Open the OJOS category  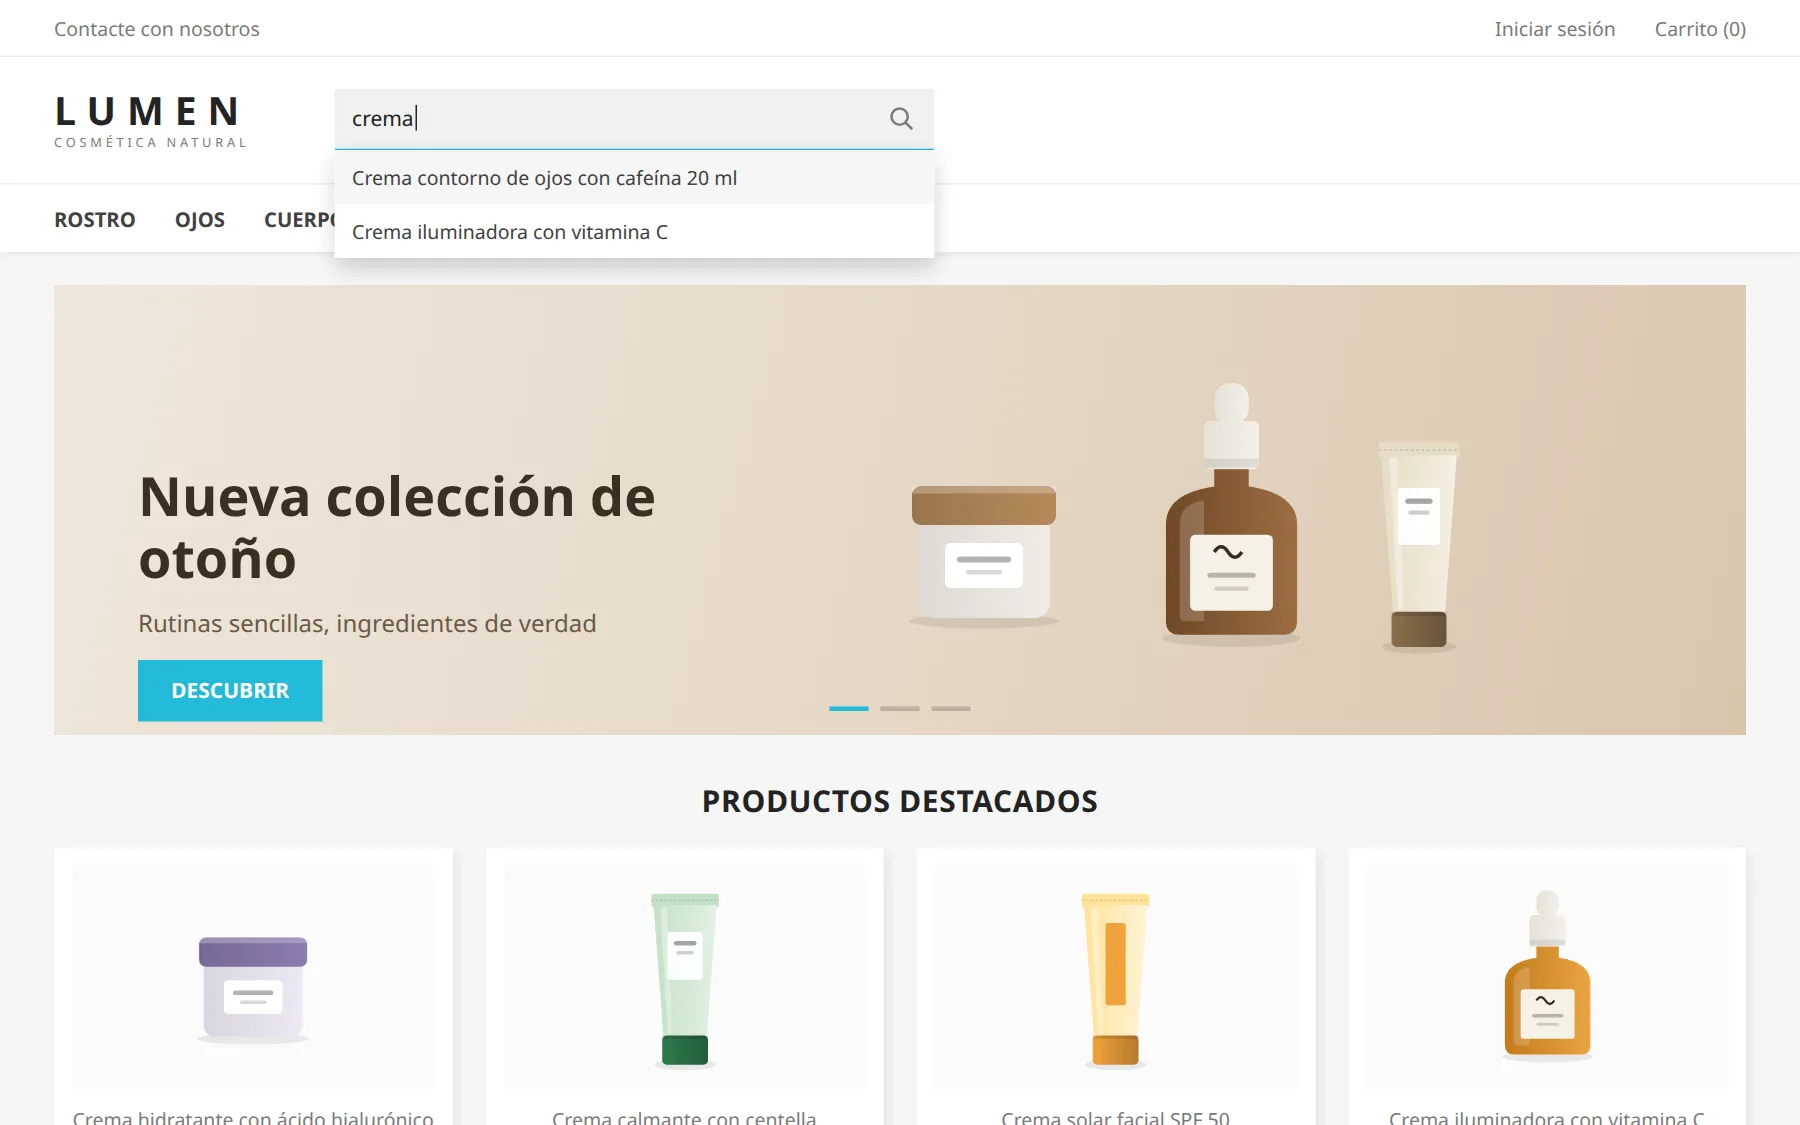point(200,220)
